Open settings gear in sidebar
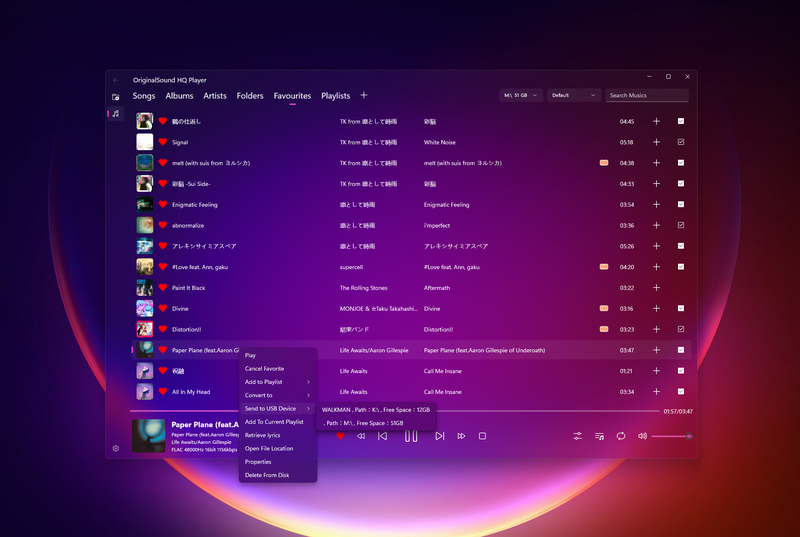 [x=116, y=448]
